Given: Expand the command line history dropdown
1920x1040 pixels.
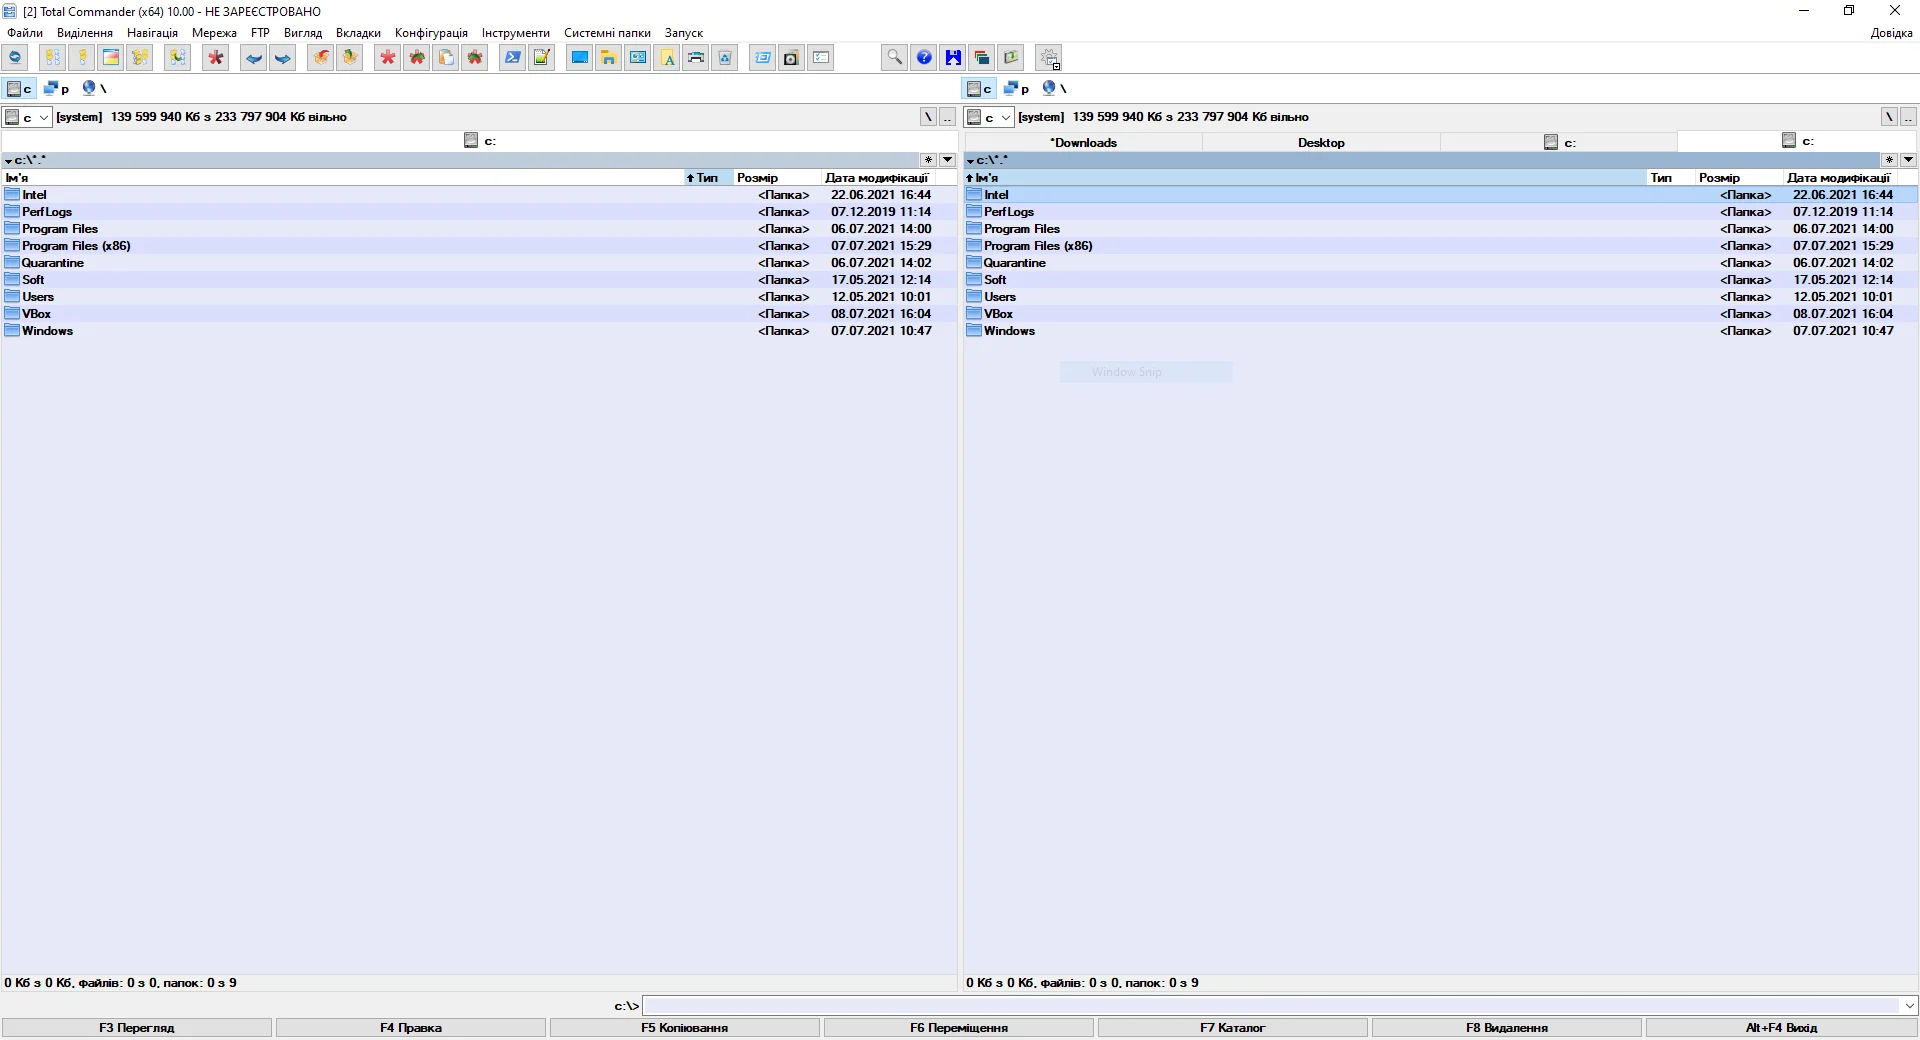Looking at the screenshot, I should click(x=1909, y=1006).
